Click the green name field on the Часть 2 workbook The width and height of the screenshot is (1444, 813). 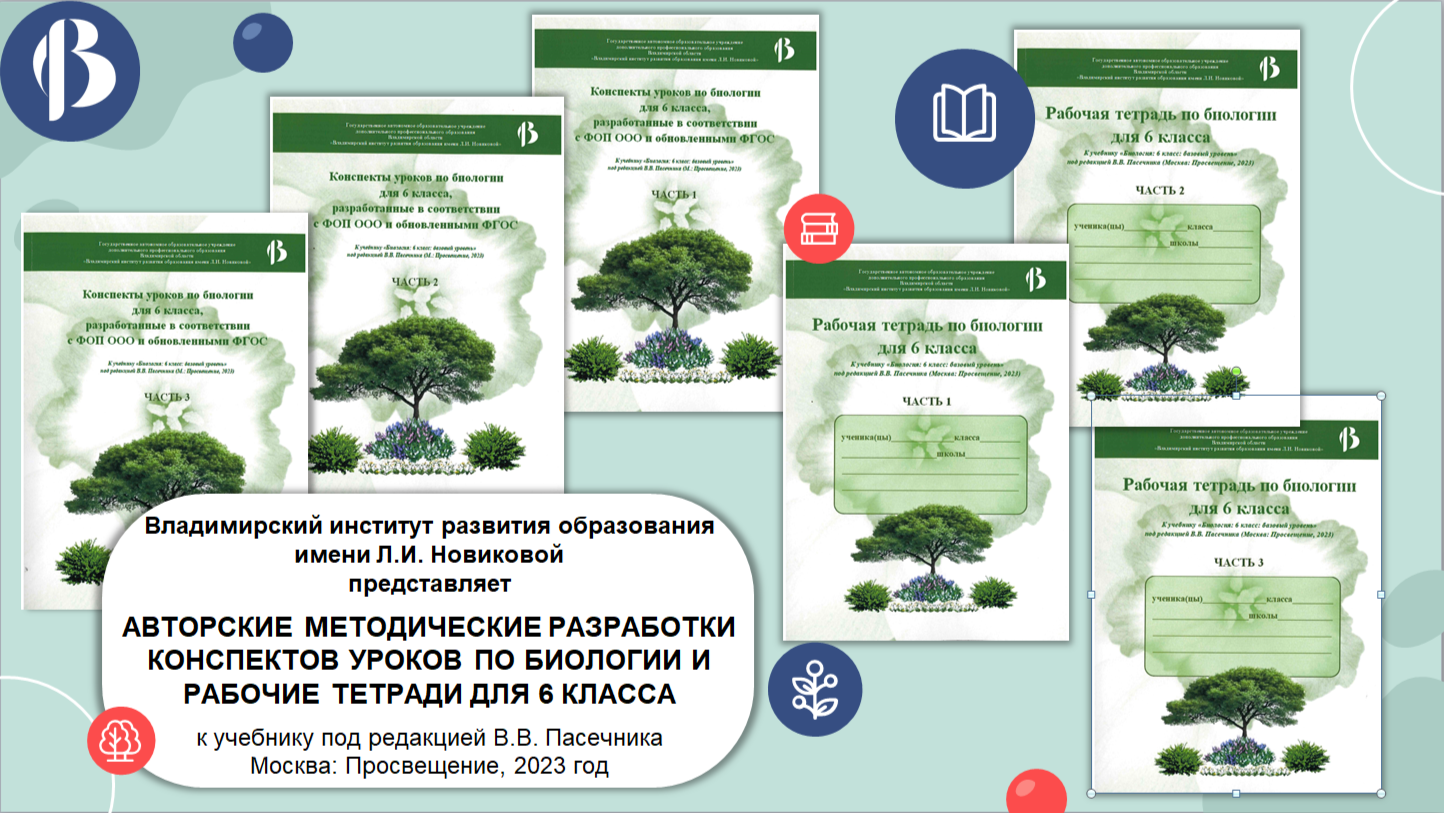point(1164,253)
